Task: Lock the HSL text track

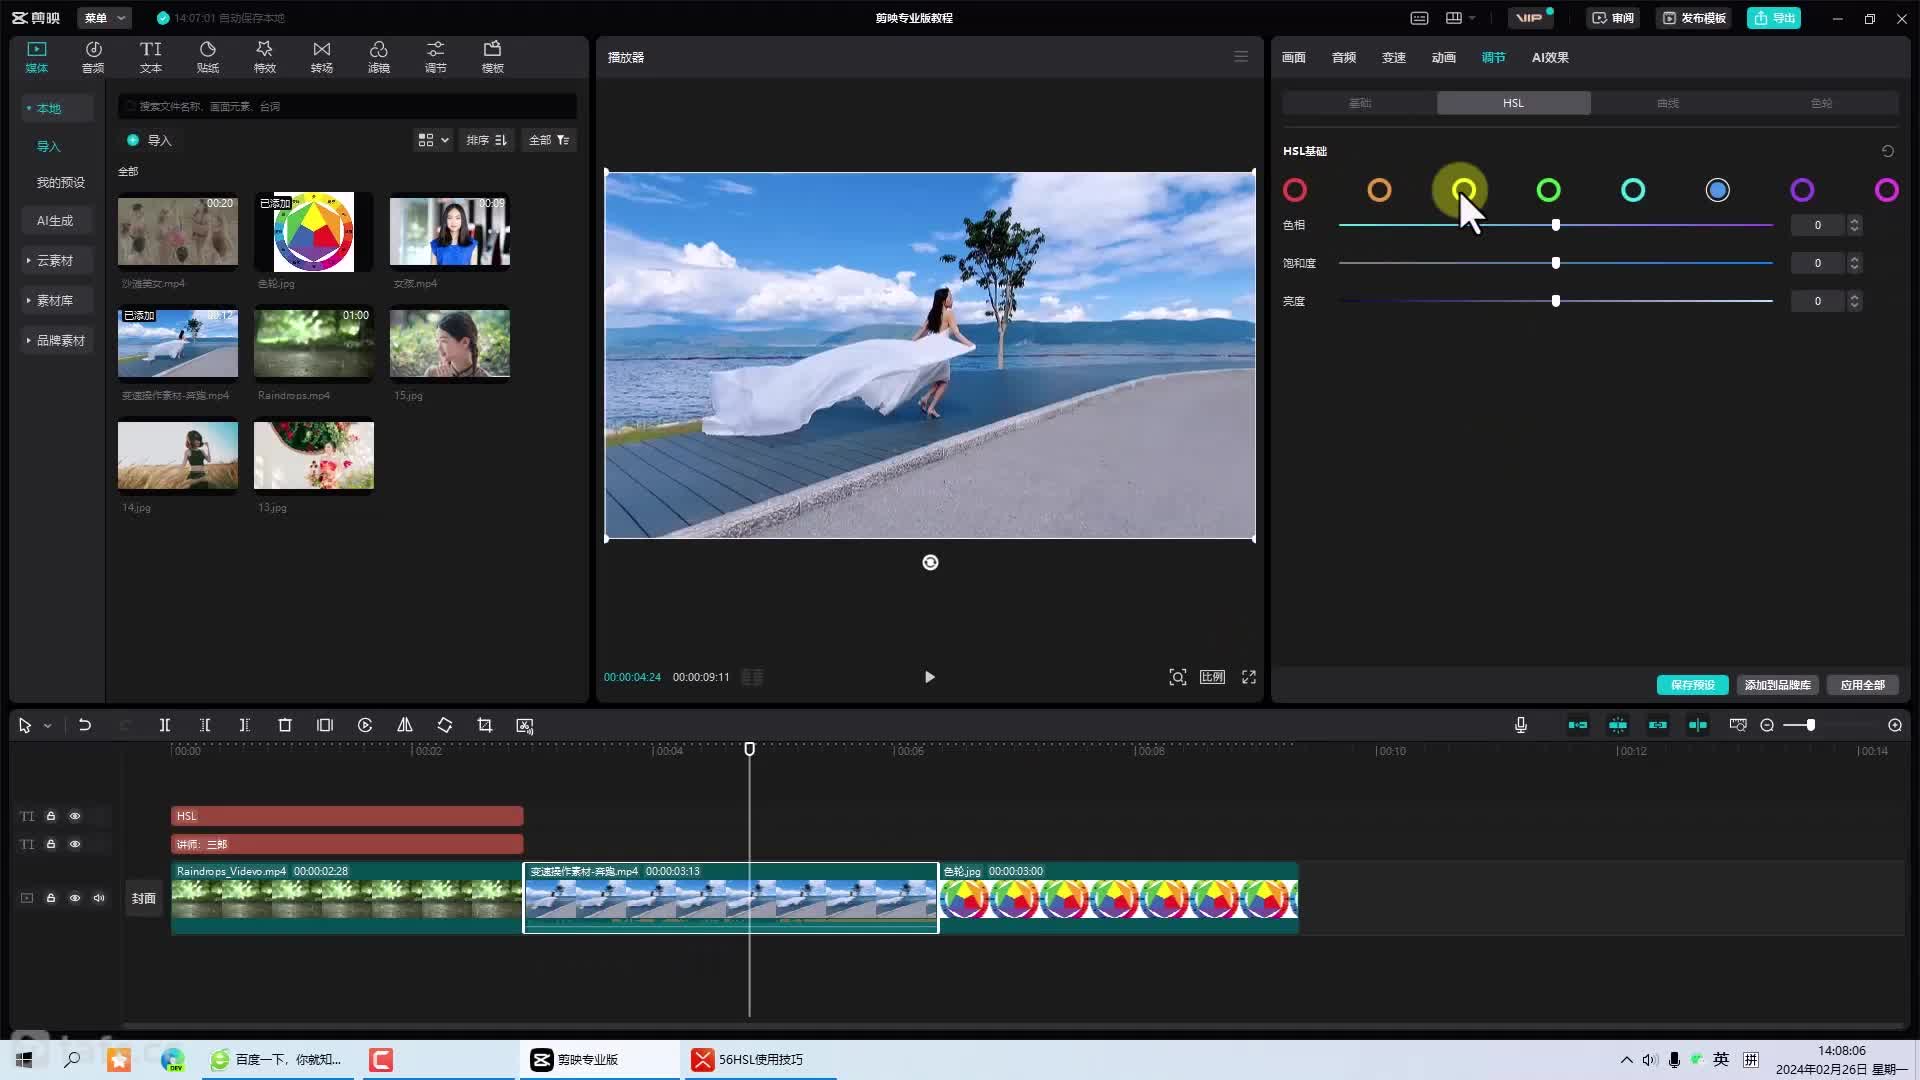Action: click(51, 816)
